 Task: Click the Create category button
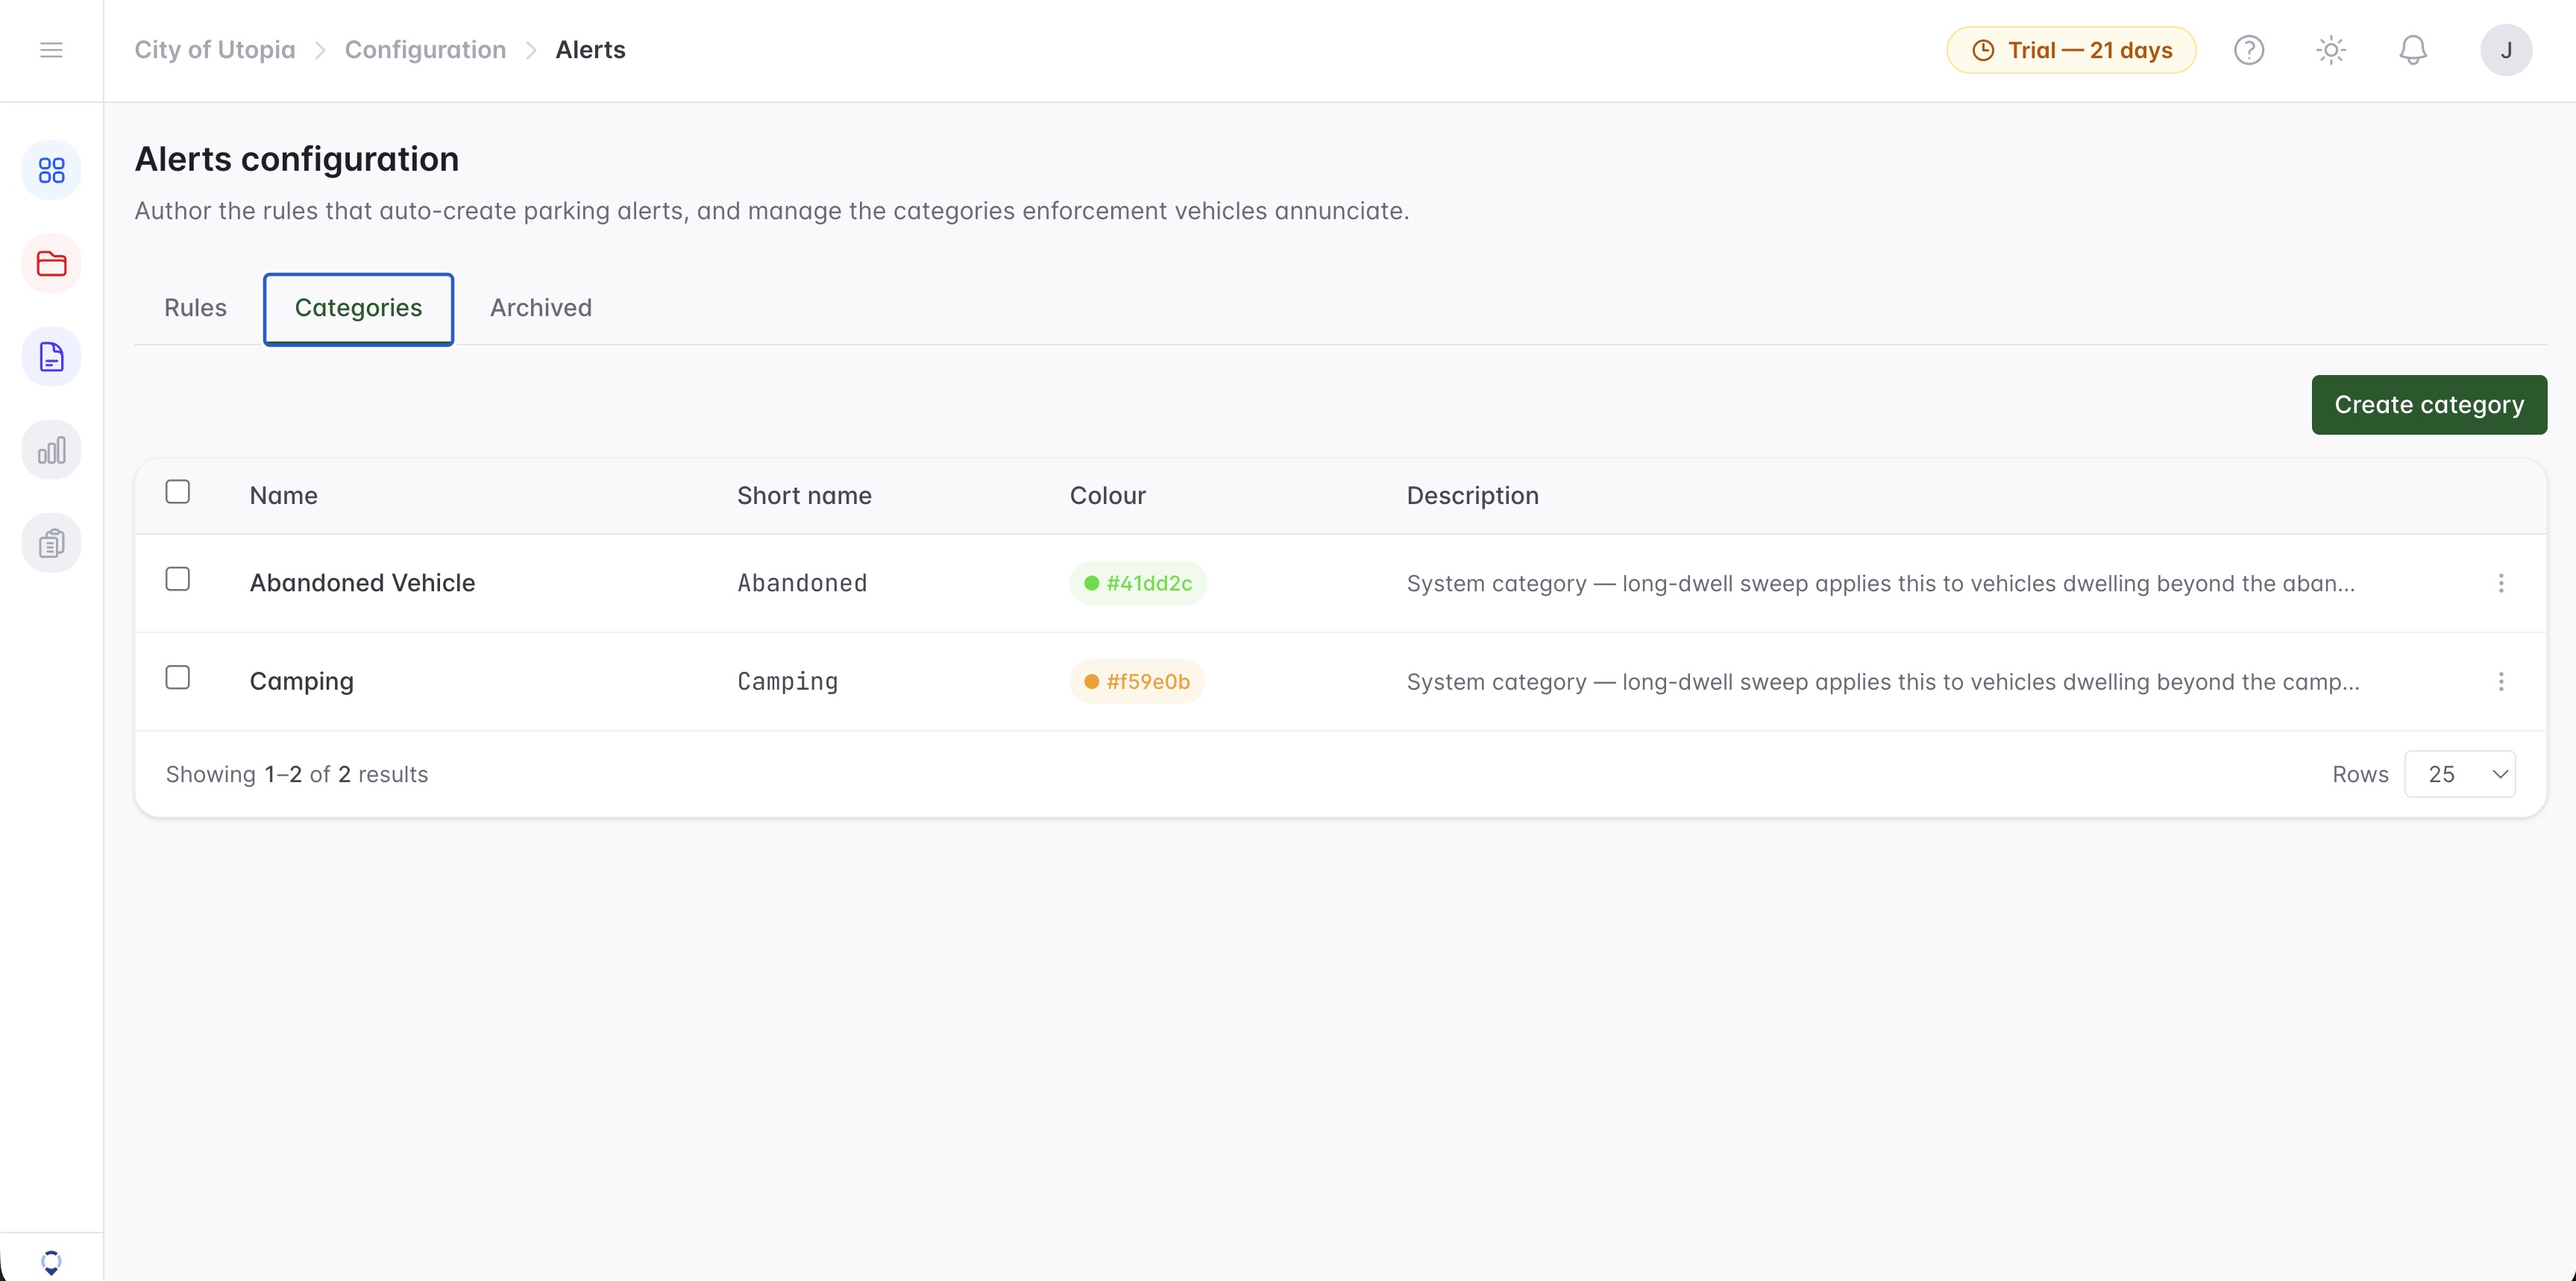(x=2429, y=405)
